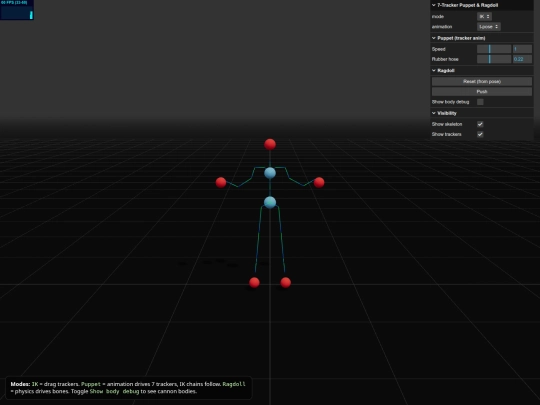Click the Rubber hose value field 0.22
Image resolution: width=540 pixels, height=405 pixels.
(x=522, y=59)
